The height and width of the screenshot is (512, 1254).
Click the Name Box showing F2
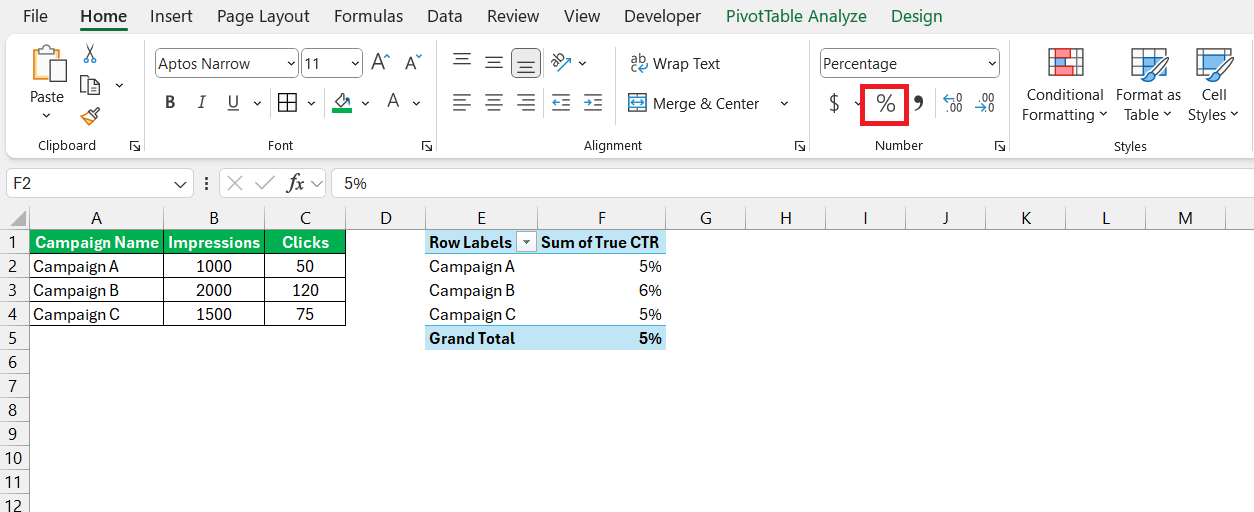90,184
